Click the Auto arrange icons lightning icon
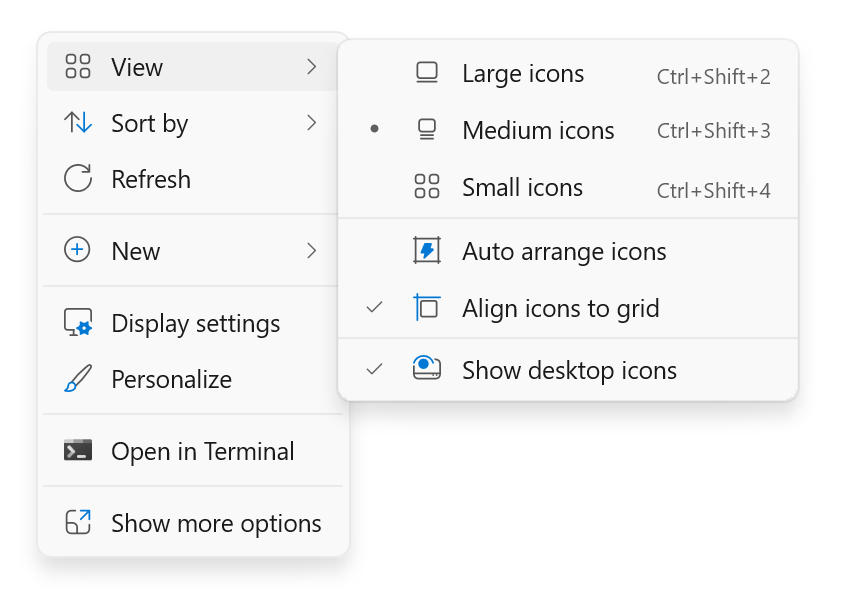The height and width of the screenshot is (594, 850). point(427,251)
